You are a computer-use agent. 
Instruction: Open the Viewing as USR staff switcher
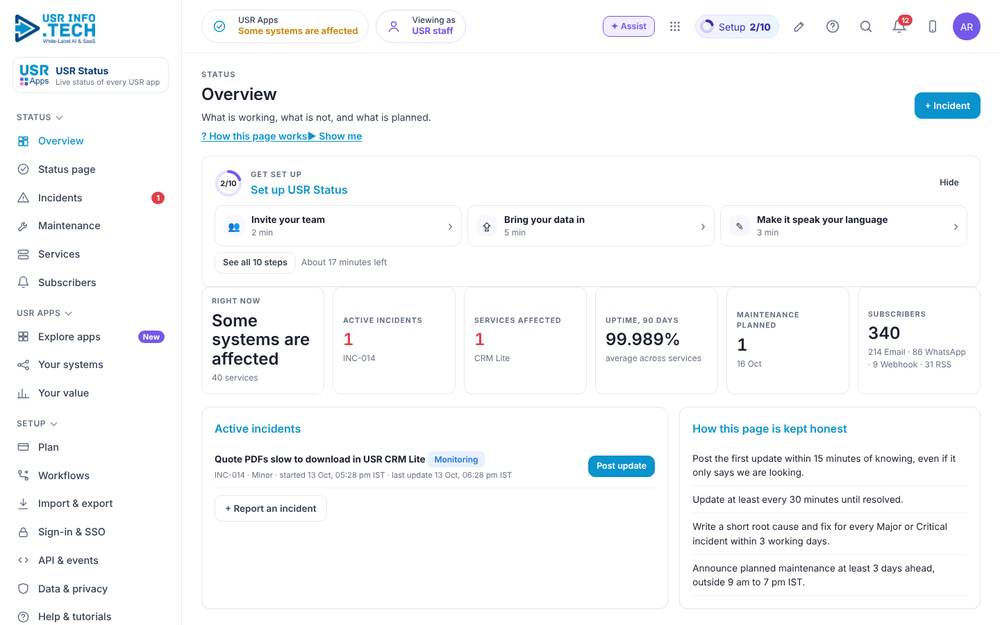point(421,26)
